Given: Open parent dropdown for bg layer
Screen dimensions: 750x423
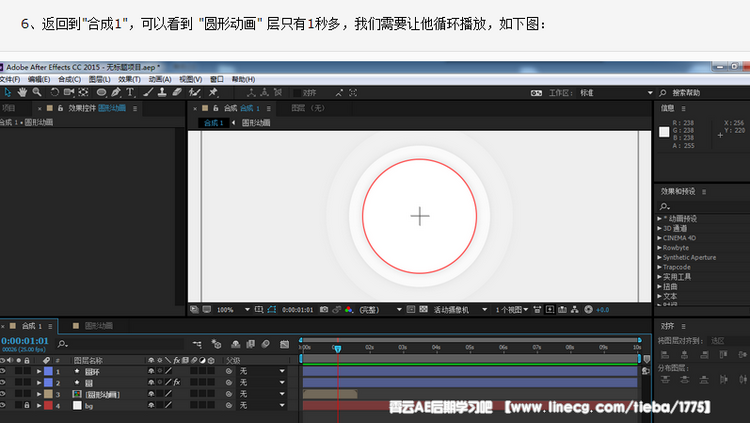Looking at the screenshot, I should click(262, 405).
